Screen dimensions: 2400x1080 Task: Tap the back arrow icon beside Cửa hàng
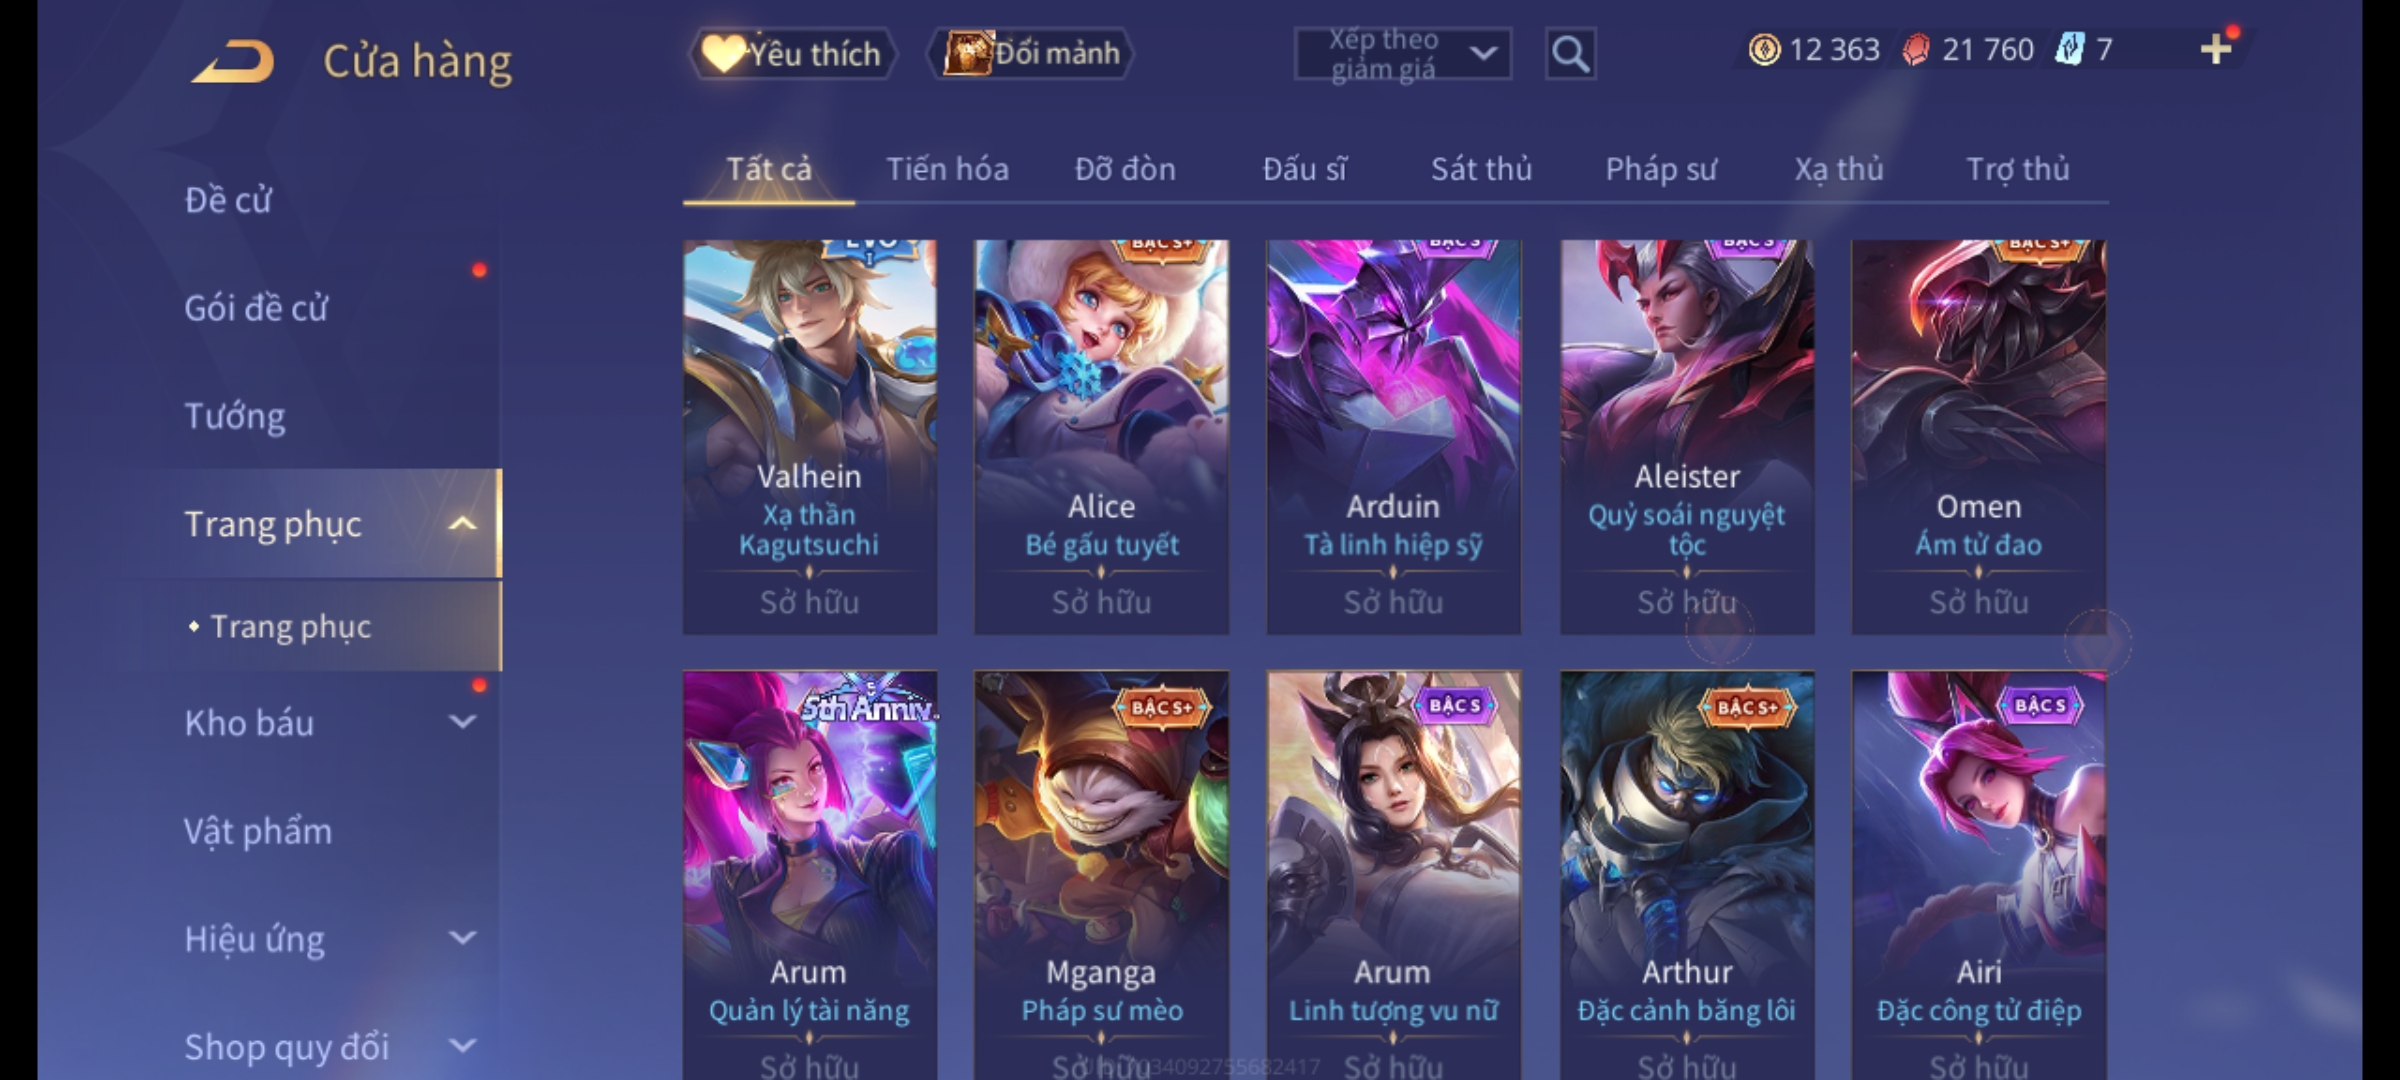point(234,60)
